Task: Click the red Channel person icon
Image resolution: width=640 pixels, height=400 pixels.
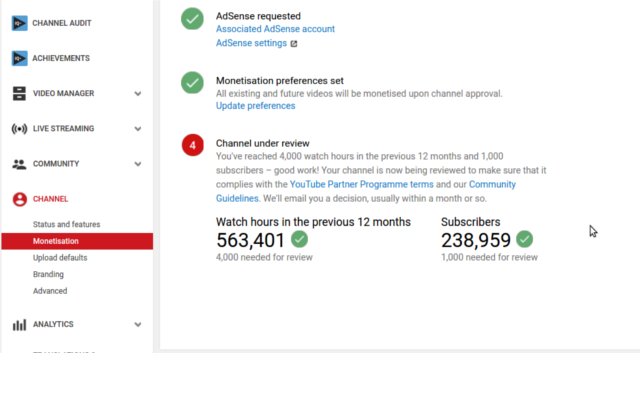Action: (20, 199)
